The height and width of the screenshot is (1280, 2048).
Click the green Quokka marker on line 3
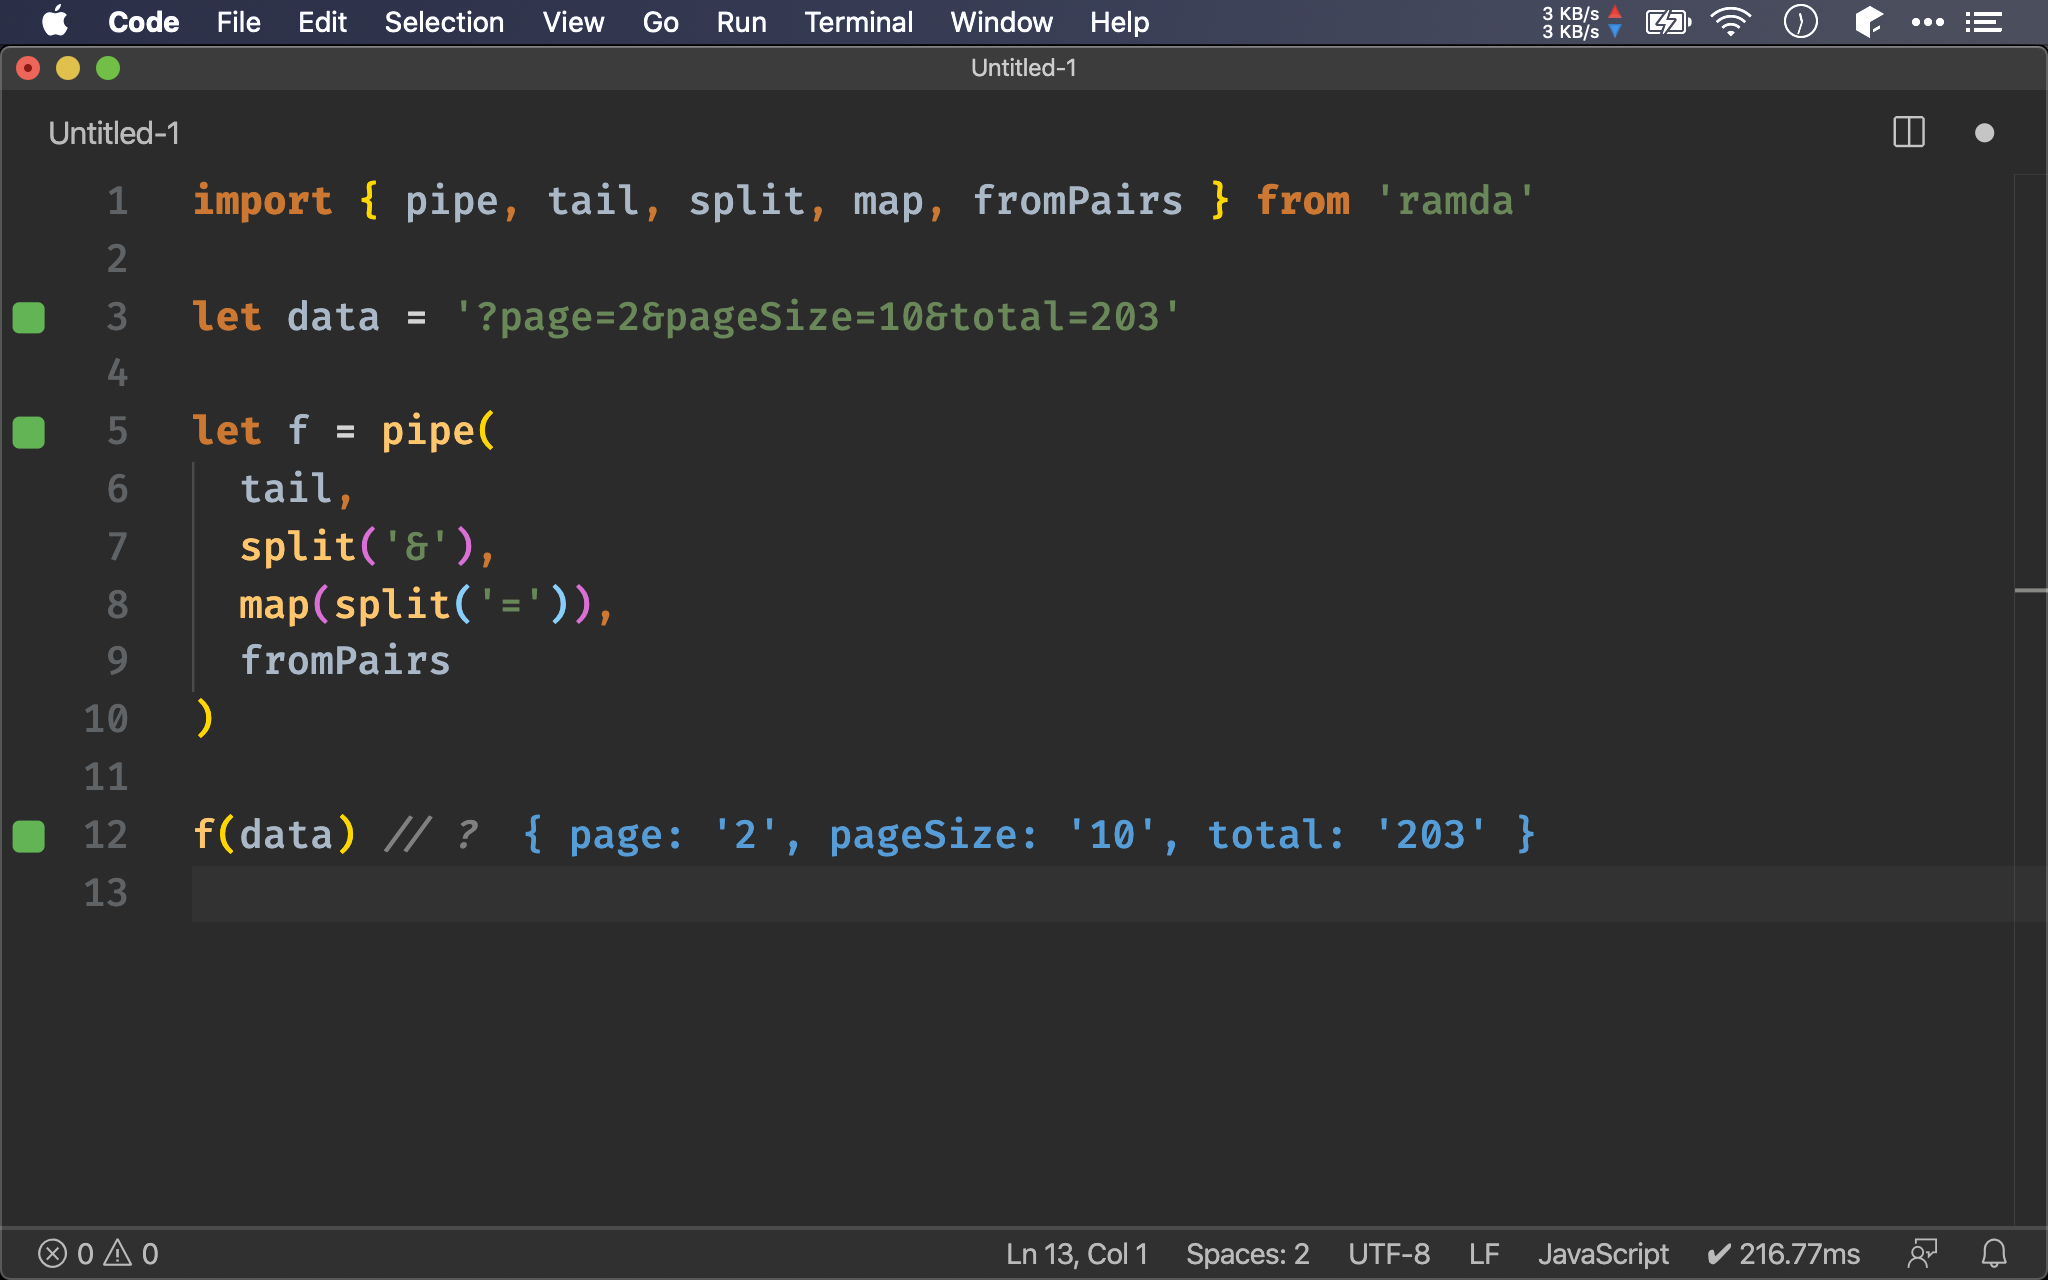point(29,317)
